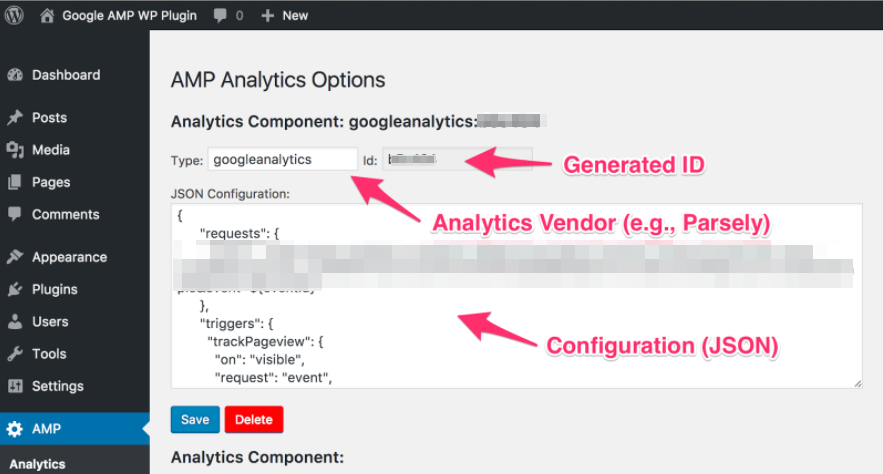Click the plus icon next to New
883x474 pixels.
tap(267, 16)
